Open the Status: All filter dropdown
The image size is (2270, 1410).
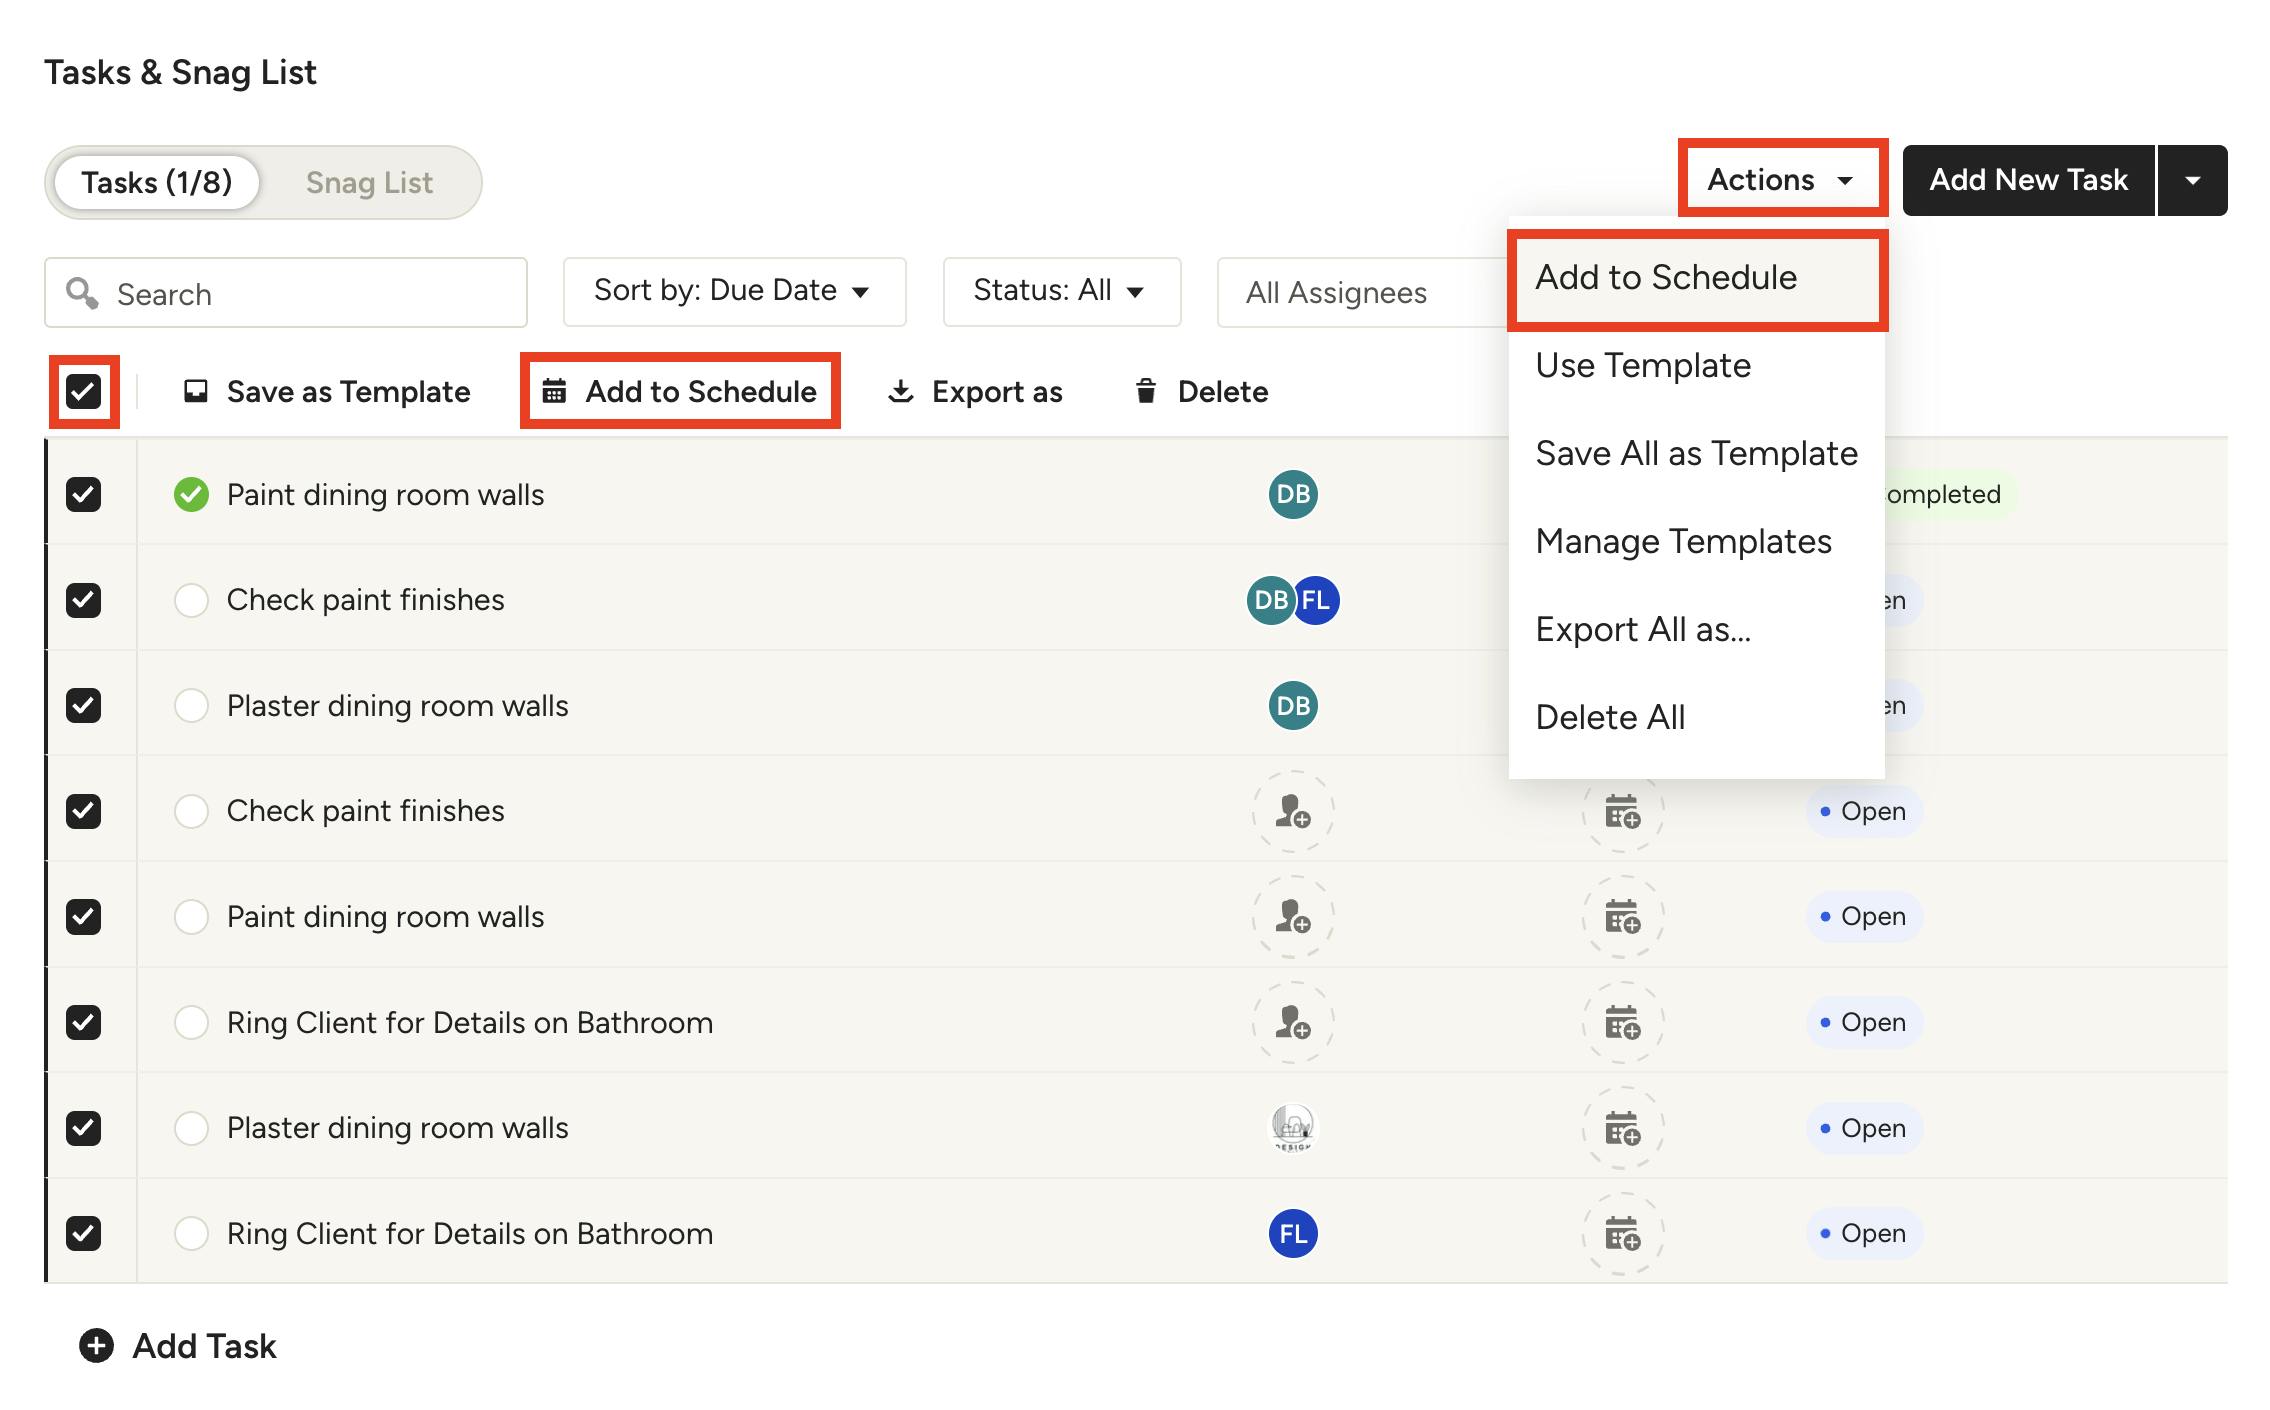(1061, 291)
